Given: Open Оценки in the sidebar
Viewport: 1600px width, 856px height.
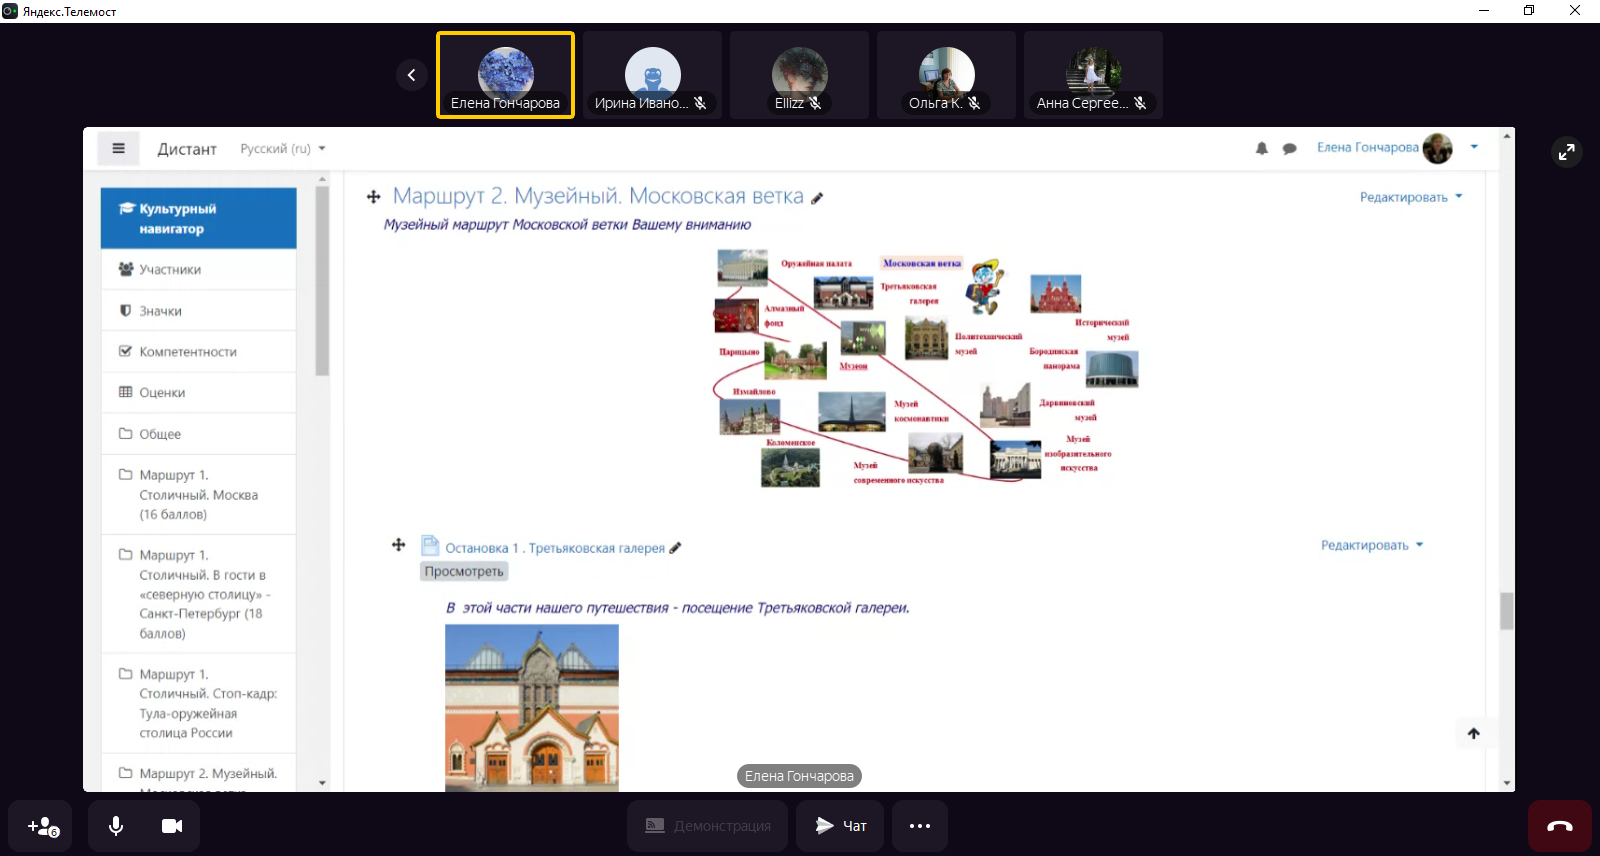Looking at the screenshot, I should (x=162, y=393).
